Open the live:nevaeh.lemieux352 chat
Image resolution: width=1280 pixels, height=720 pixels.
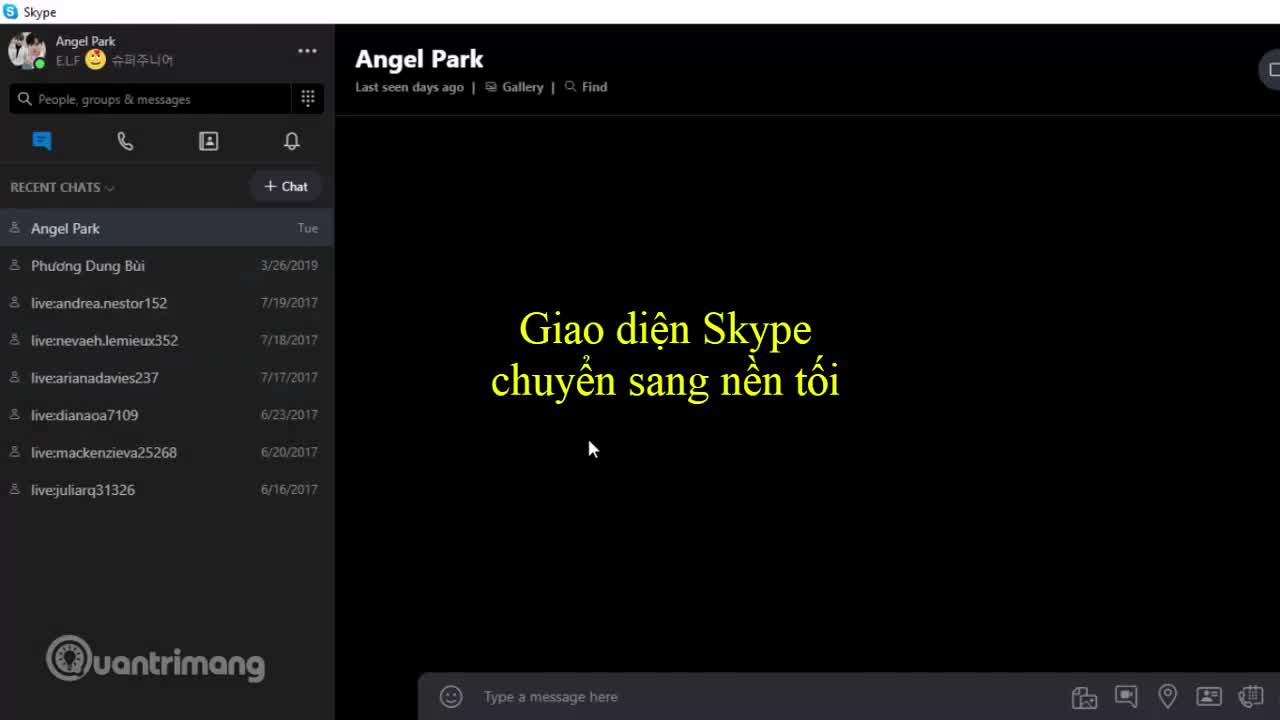click(166, 340)
